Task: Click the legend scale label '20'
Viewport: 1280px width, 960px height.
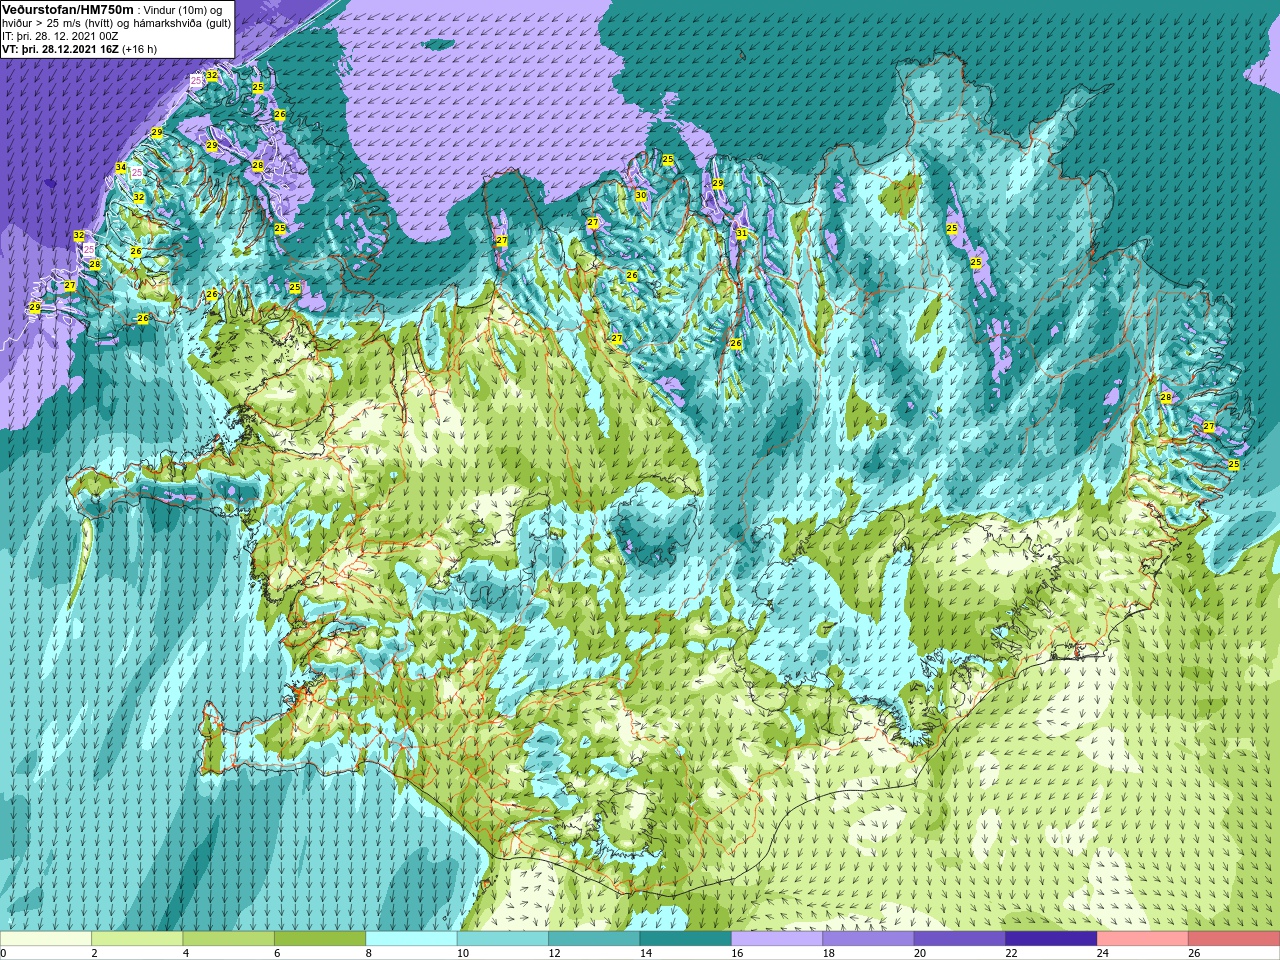Action: (x=919, y=954)
